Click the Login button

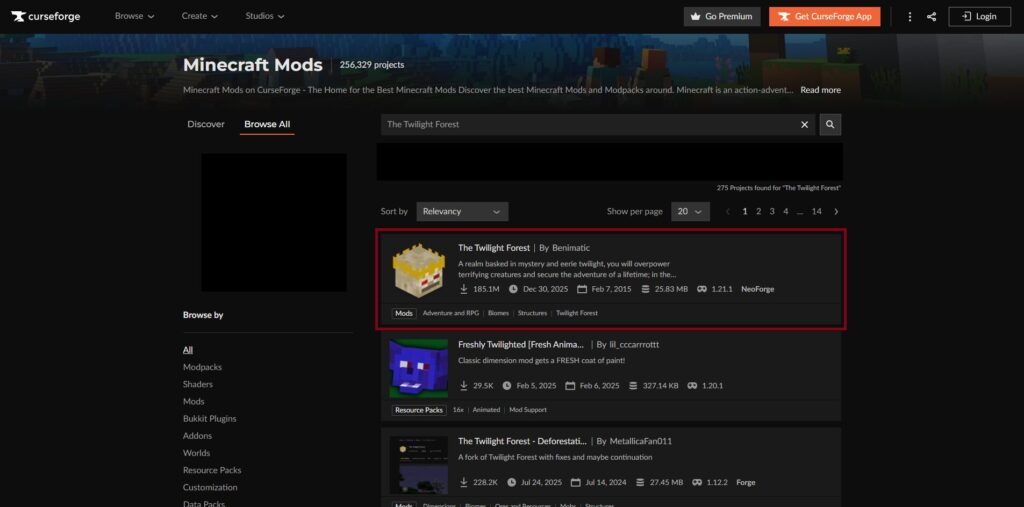(979, 16)
